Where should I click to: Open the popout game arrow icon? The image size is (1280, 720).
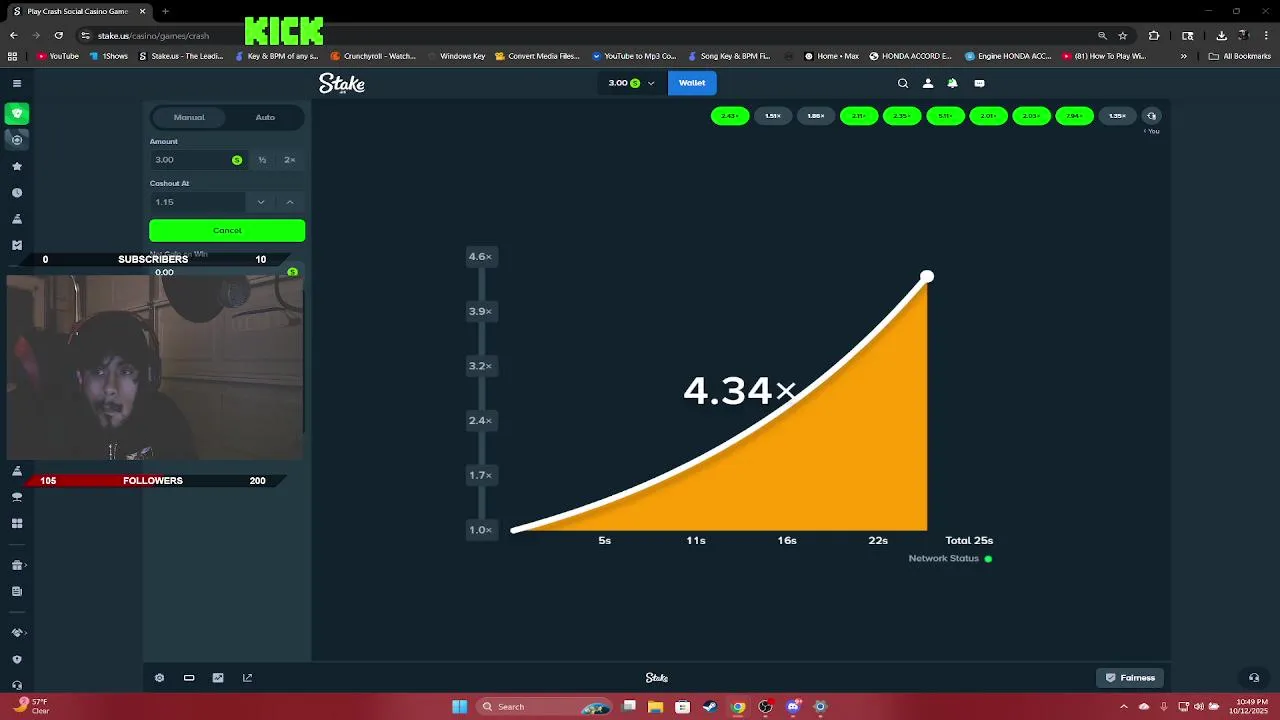247,678
